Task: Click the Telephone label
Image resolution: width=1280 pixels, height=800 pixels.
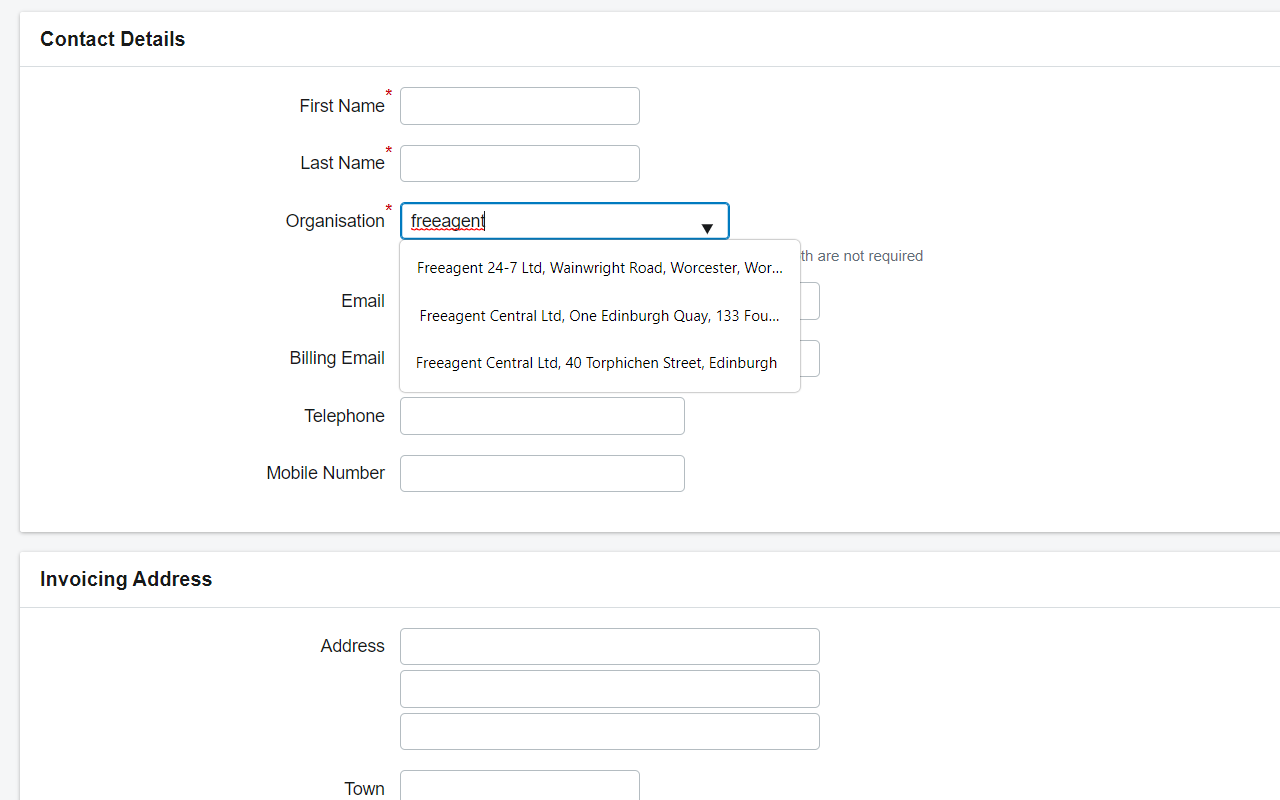Action: click(344, 416)
